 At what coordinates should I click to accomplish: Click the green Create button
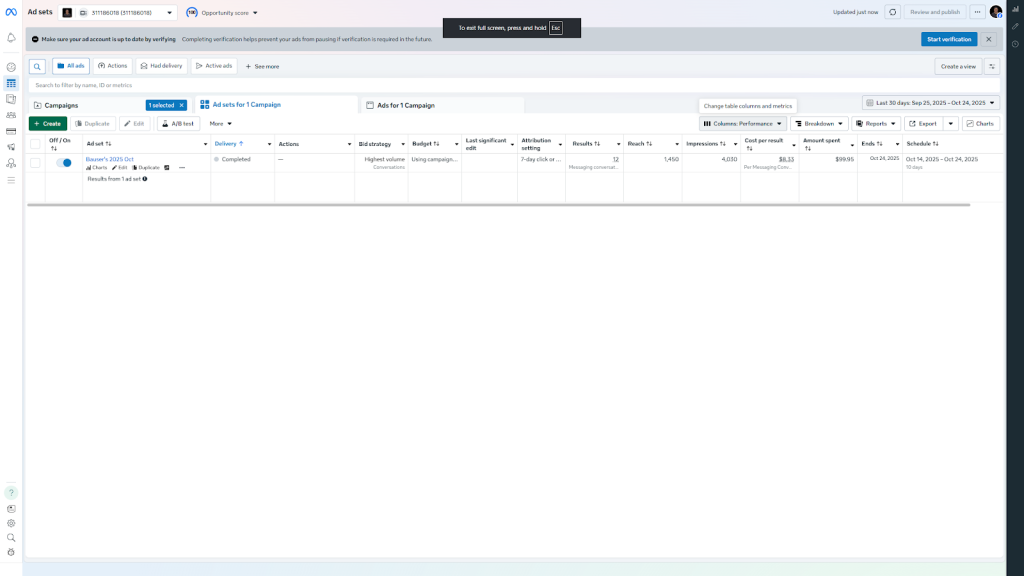coord(48,124)
